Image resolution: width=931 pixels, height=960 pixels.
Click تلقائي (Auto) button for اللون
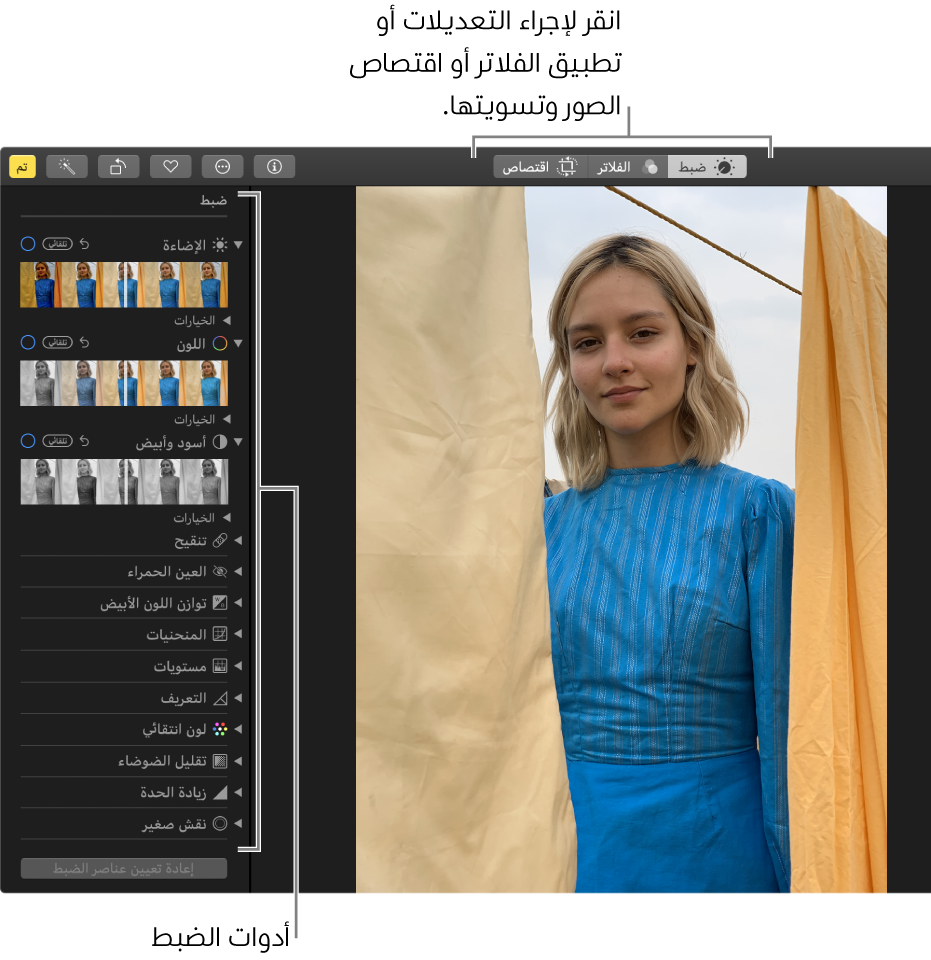[x=58, y=342]
